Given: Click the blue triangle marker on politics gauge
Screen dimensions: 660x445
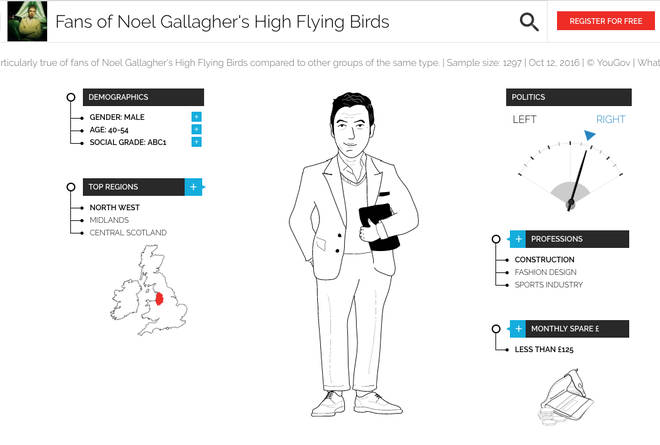Looking at the screenshot, I should [589, 135].
